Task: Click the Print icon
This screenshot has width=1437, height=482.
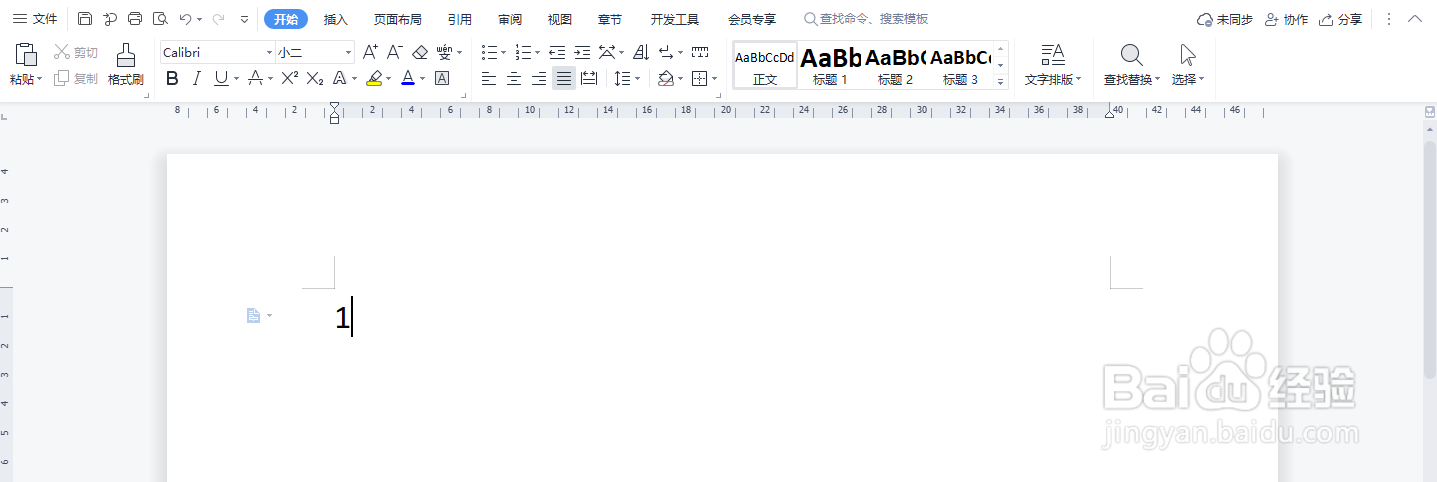Action: [135, 19]
